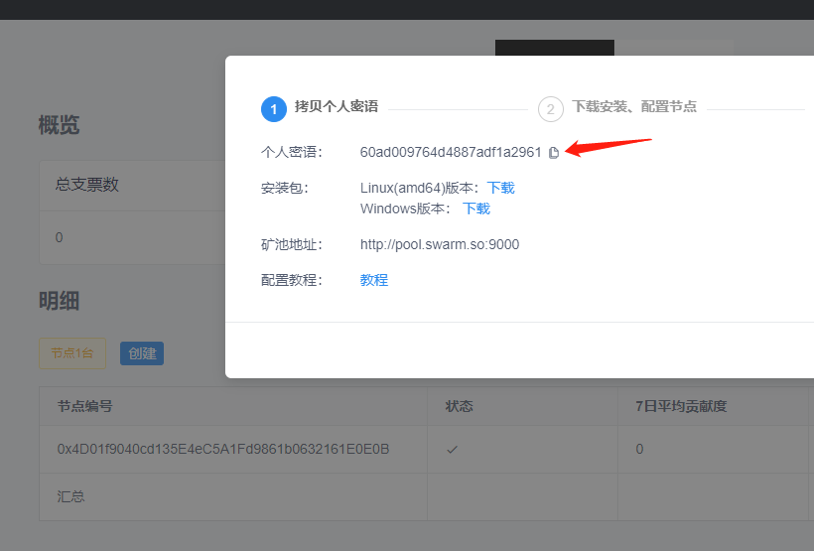Click node ID 0x4D01f9040cd135E4eC5A1Fd9861b0632161E0E0B

pos(223,449)
